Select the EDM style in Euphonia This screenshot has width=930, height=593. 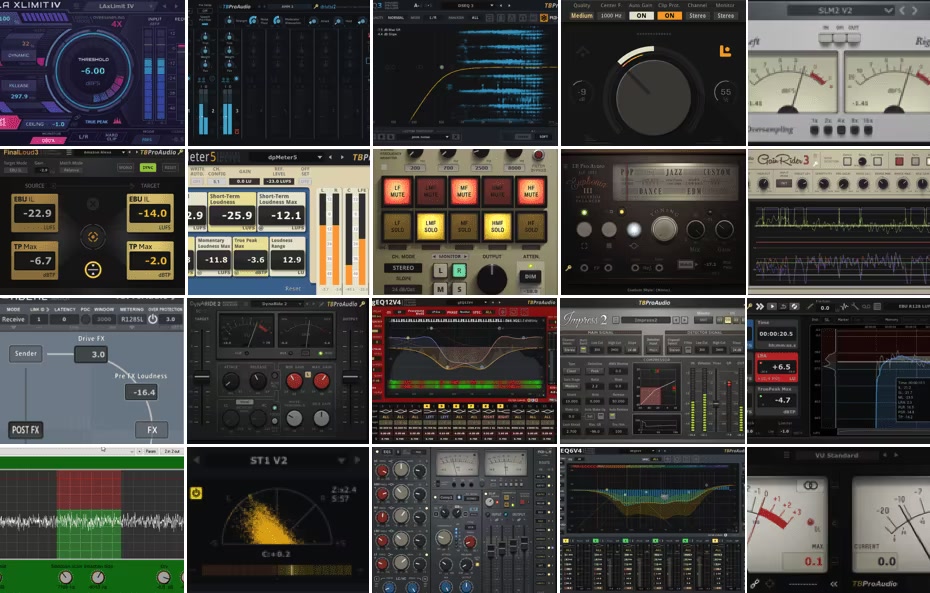pyautogui.click(x=694, y=192)
